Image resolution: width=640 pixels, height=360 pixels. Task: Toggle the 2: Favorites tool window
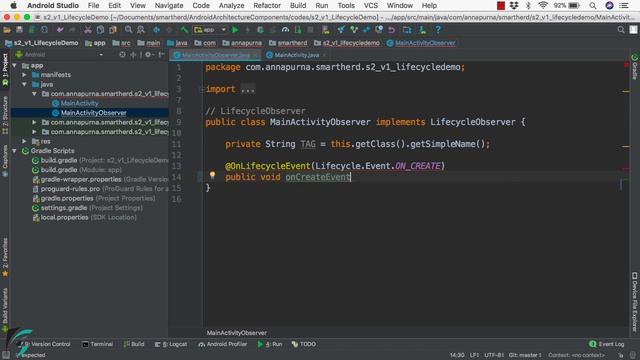tap(5, 257)
